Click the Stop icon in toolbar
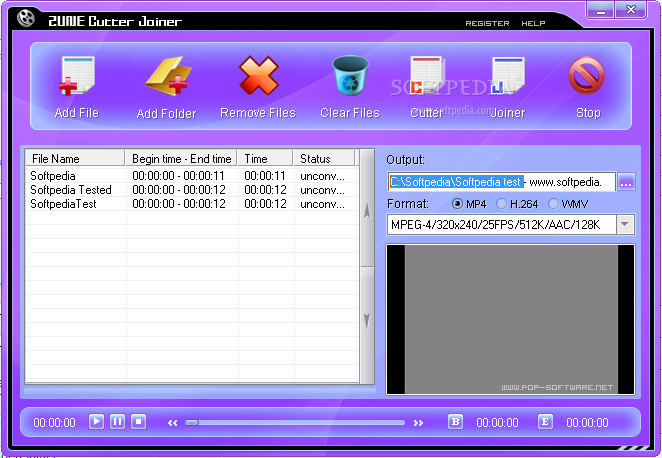The width and height of the screenshot is (662, 458). point(586,76)
